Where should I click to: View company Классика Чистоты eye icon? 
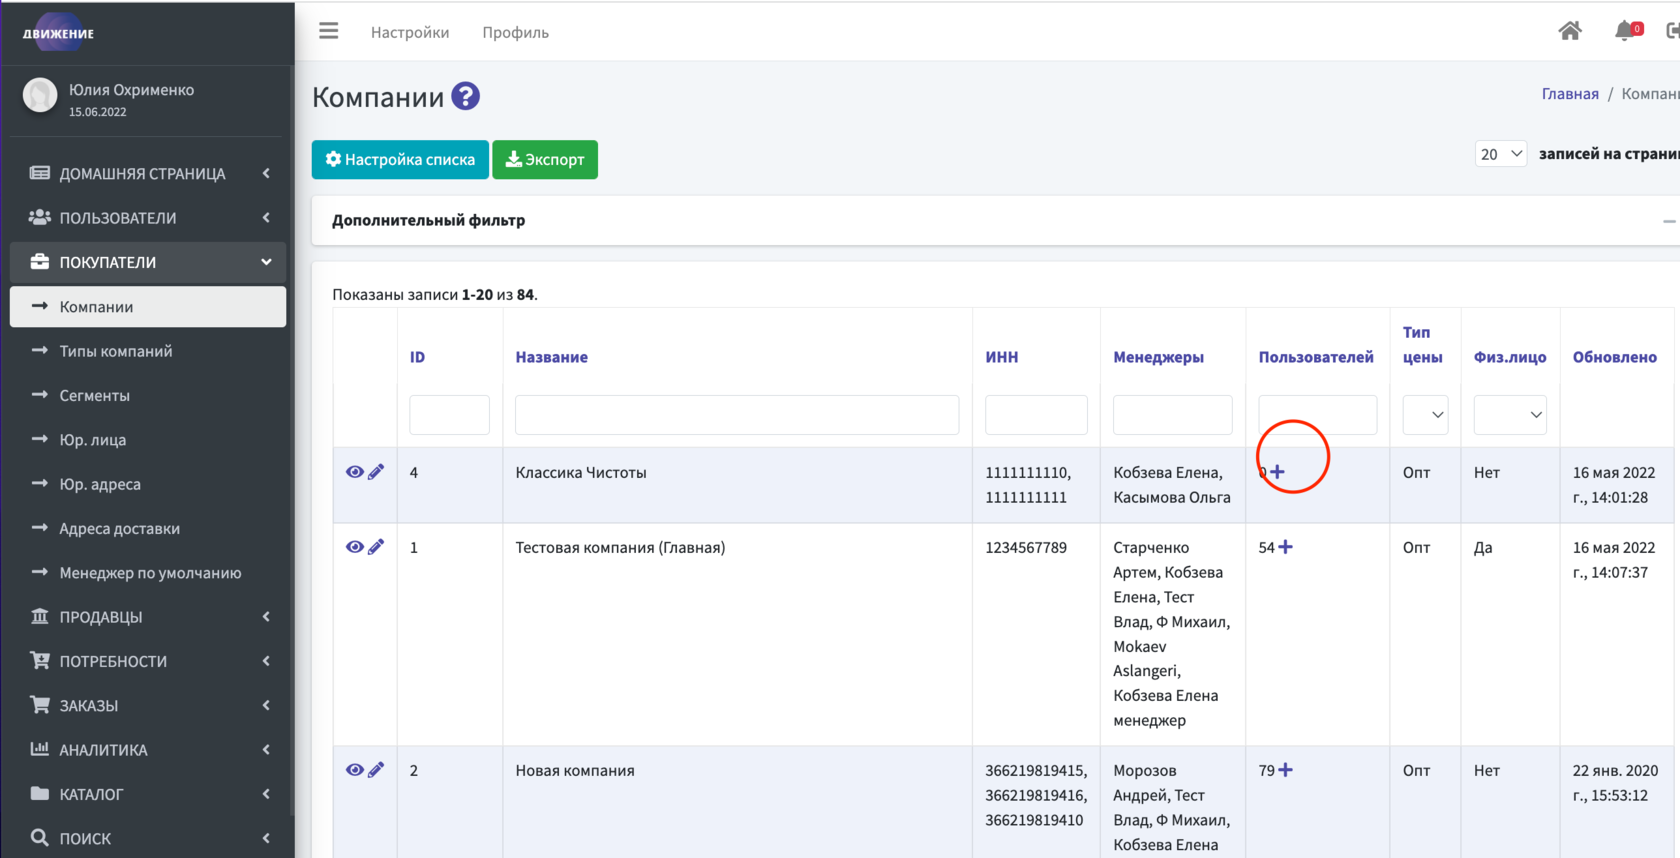354,472
